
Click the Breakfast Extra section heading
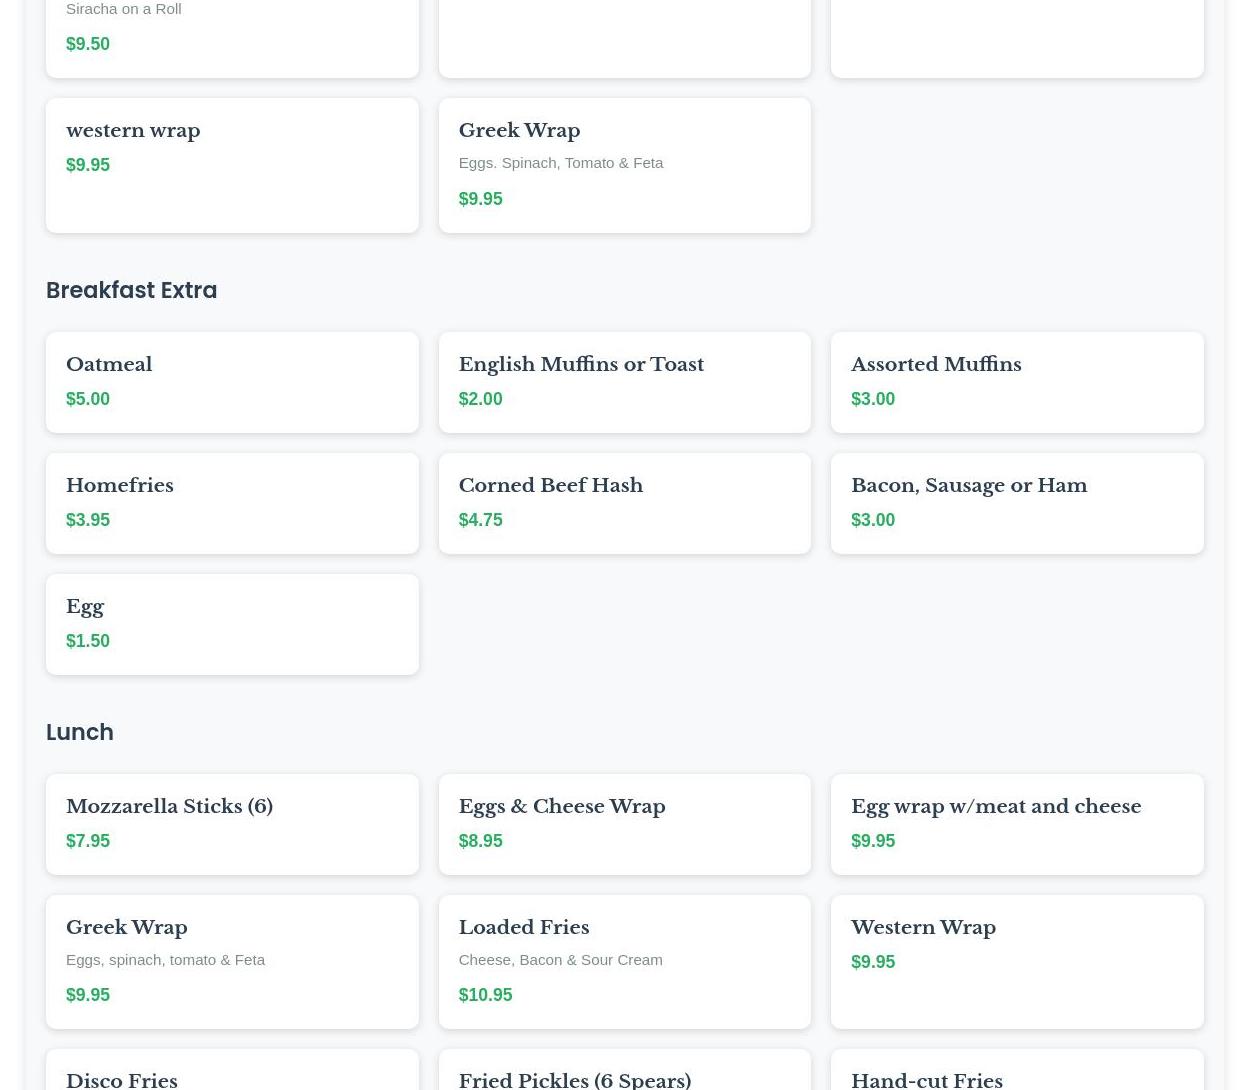coord(131,290)
